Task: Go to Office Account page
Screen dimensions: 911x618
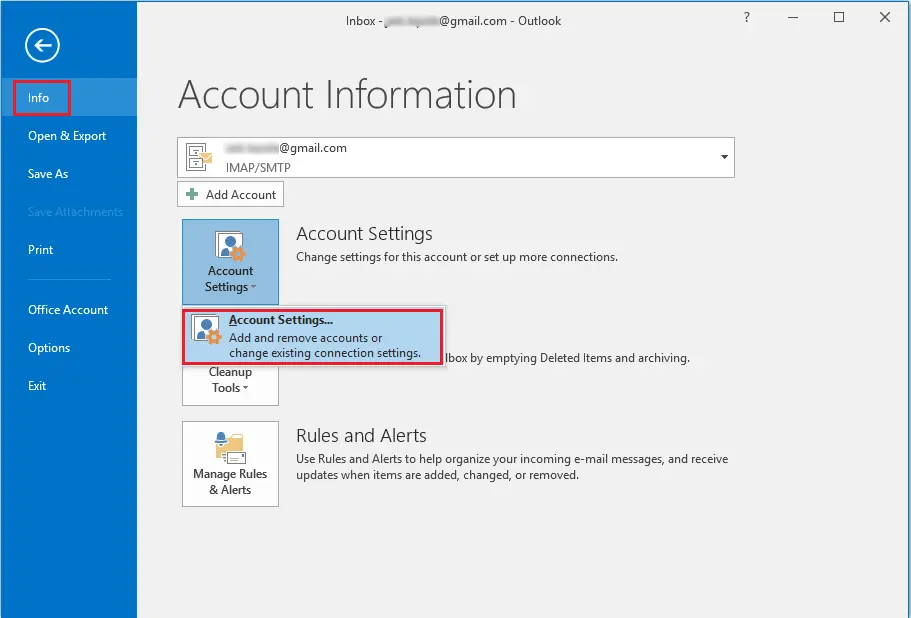Action: (69, 310)
